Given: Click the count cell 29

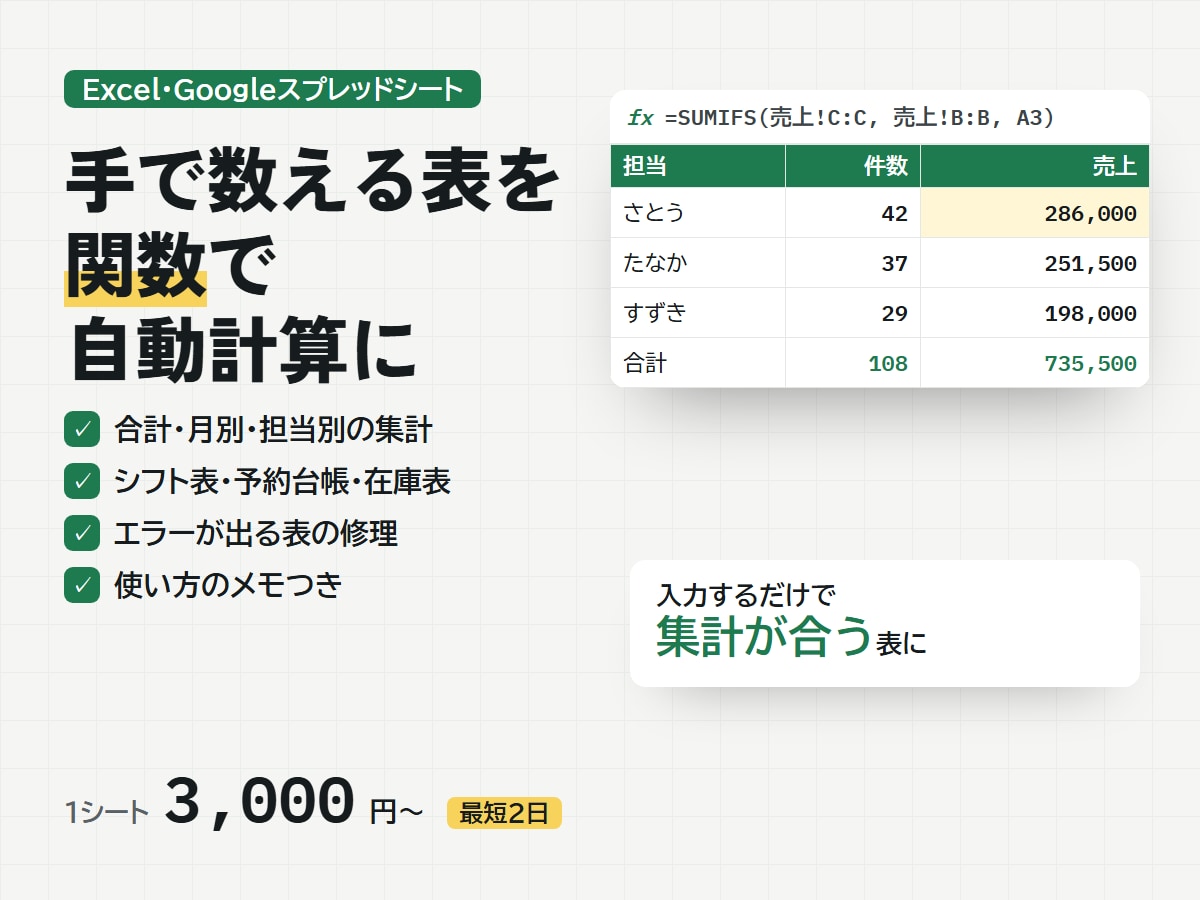Looking at the screenshot, I should coord(853,313).
